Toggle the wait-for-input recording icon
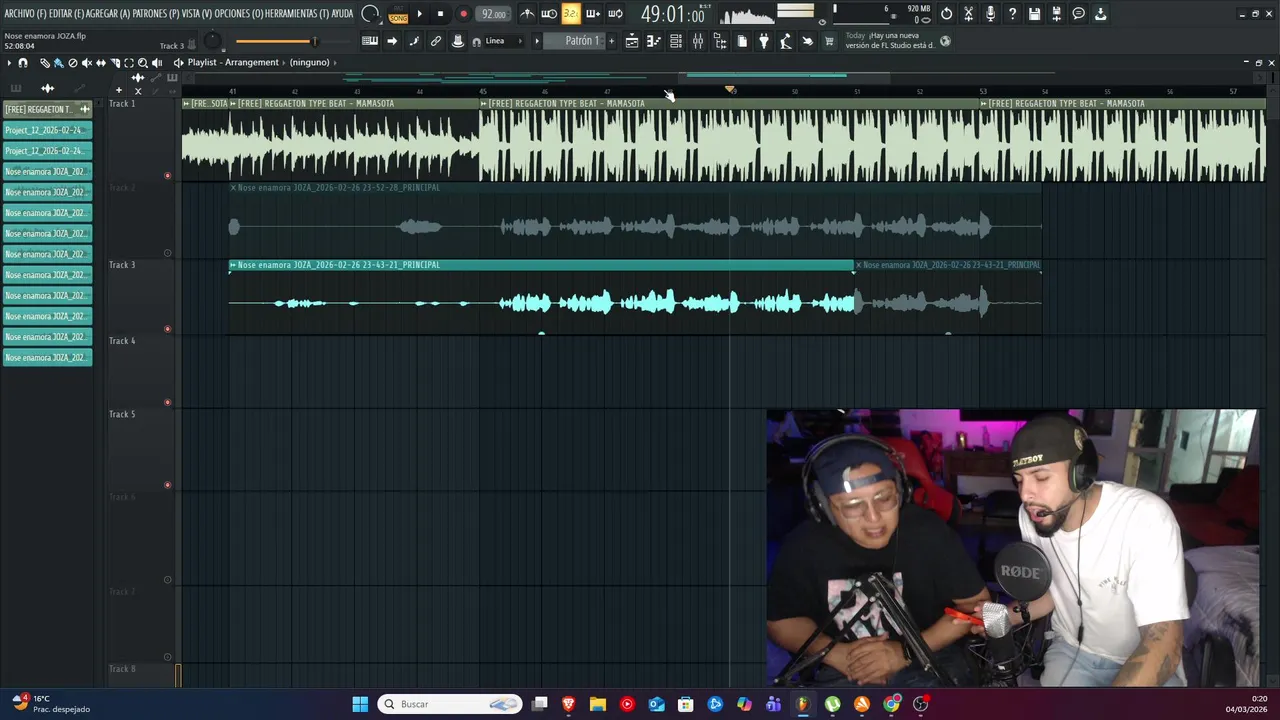This screenshot has height=720, width=1280. coord(549,14)
